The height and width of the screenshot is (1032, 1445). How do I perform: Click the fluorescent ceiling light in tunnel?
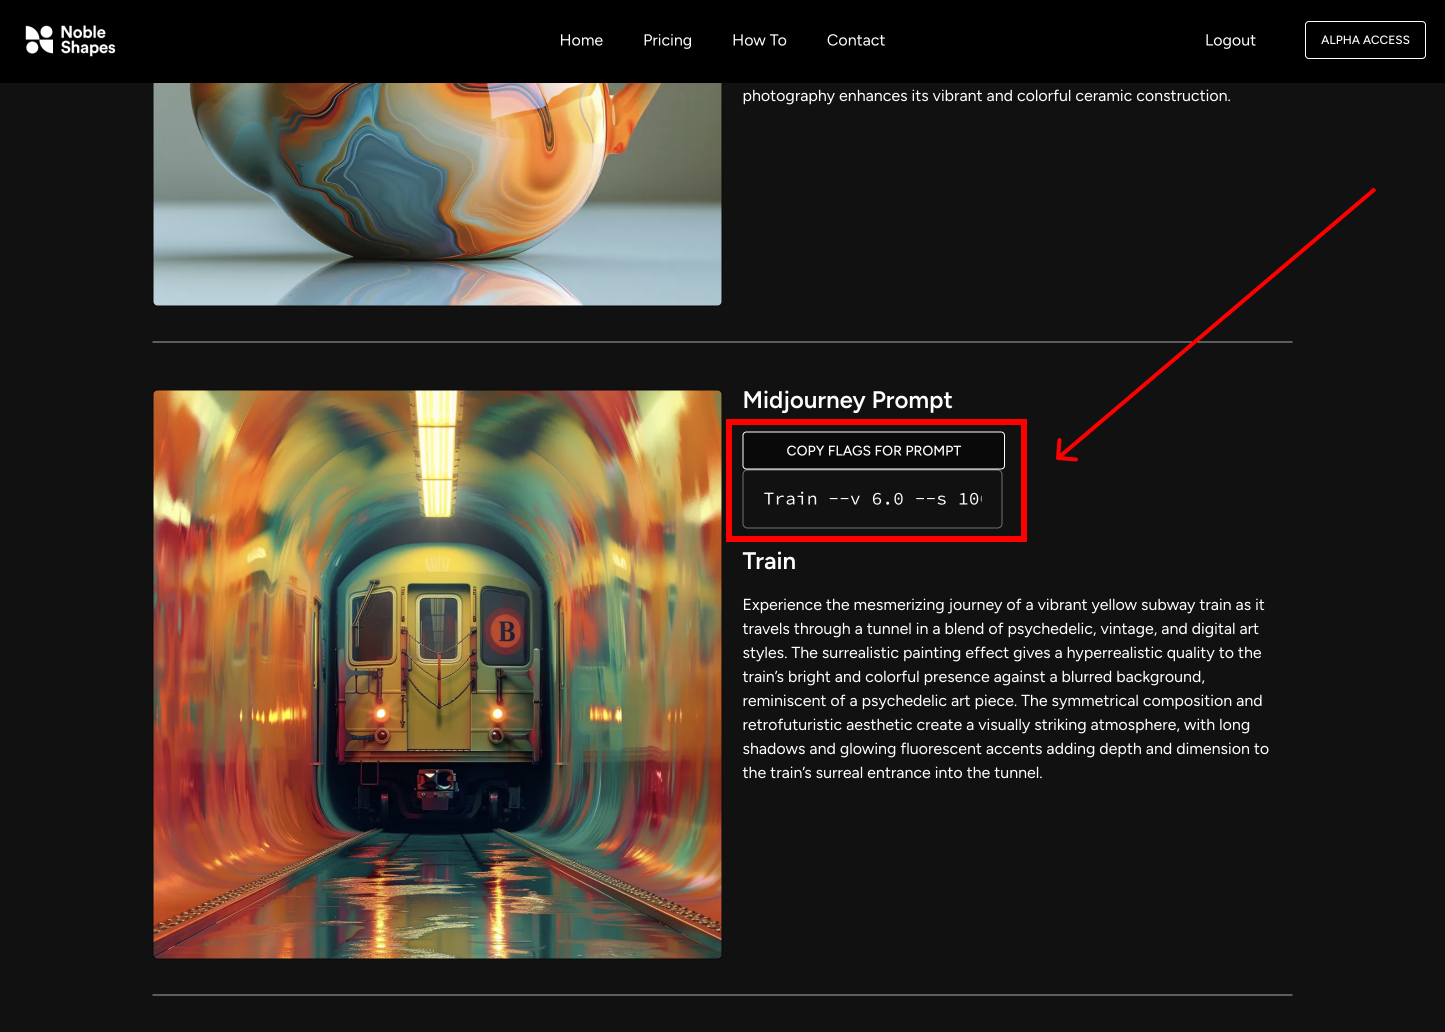pos(437,455)
